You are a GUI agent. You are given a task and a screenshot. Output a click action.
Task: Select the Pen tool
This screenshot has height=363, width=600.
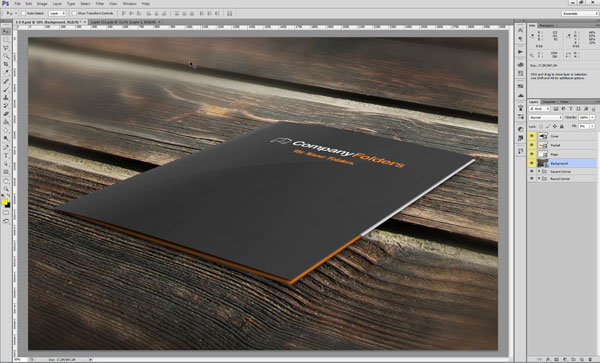[6, 147]
